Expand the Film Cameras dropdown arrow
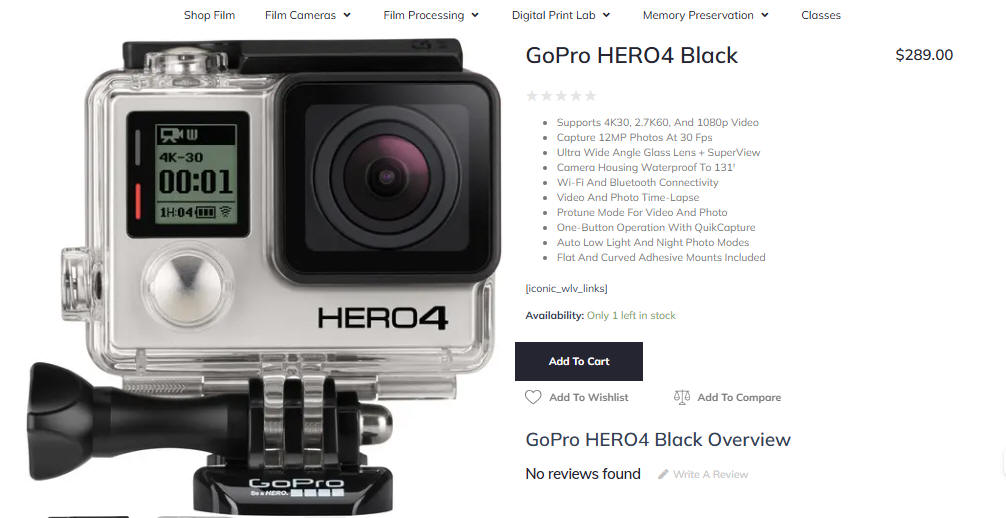This screenshot has width=1006, height=518. pyautogui.click(x=347, y=15)
